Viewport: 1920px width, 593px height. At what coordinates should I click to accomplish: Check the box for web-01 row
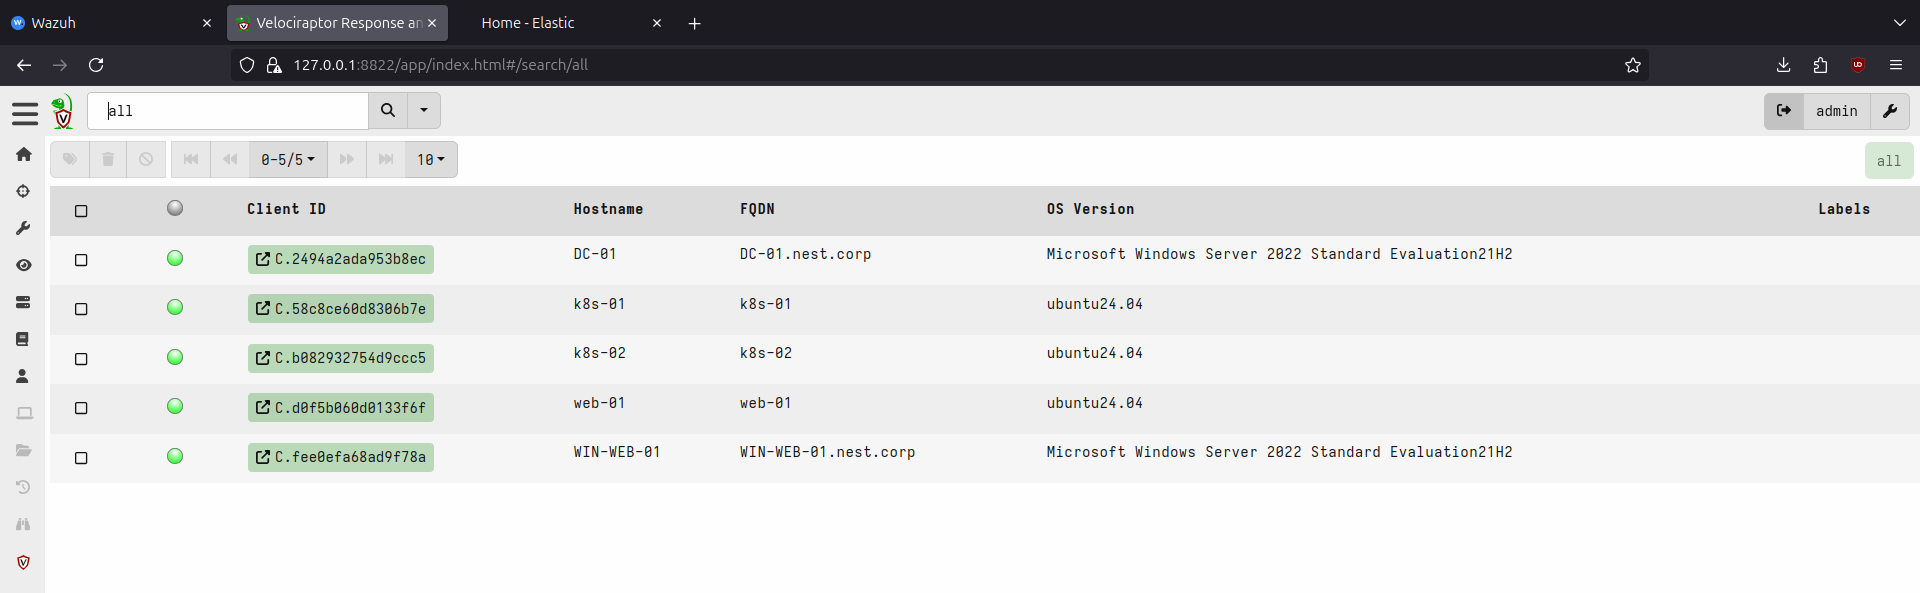81,408
